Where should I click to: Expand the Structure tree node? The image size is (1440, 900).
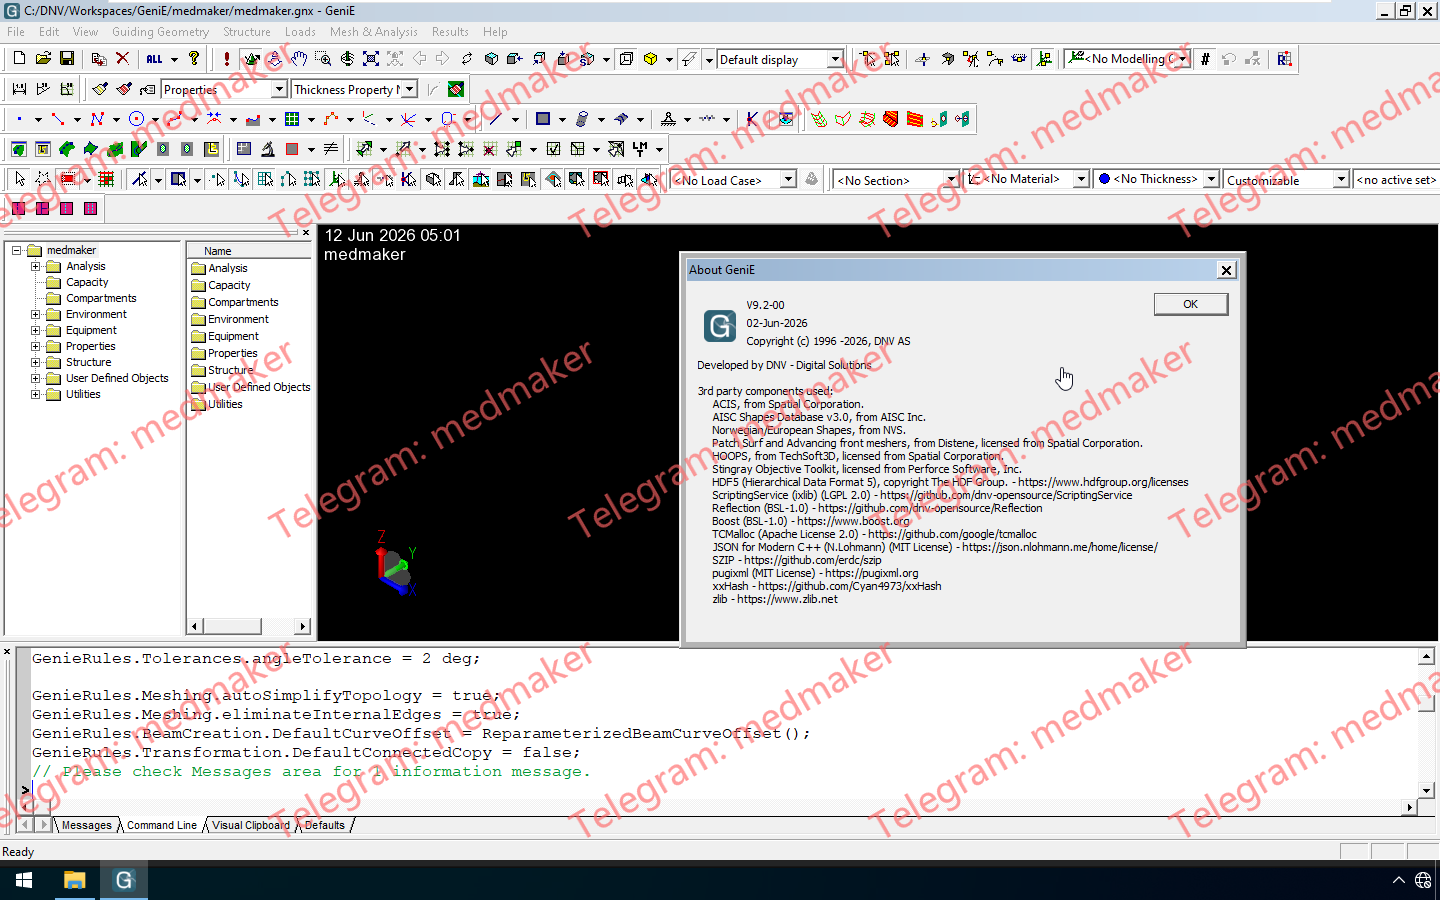pyautogui.click(x=36, y=362)
